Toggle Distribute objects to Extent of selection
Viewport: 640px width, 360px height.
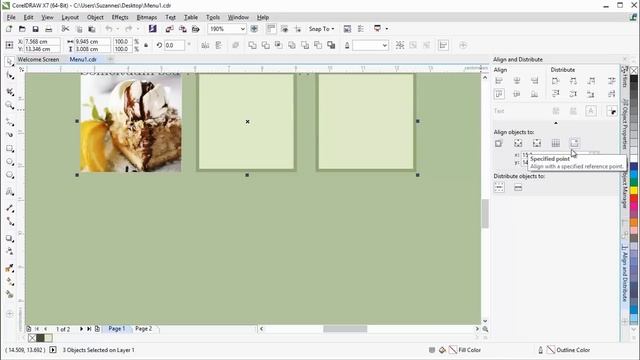coord(499,188)
